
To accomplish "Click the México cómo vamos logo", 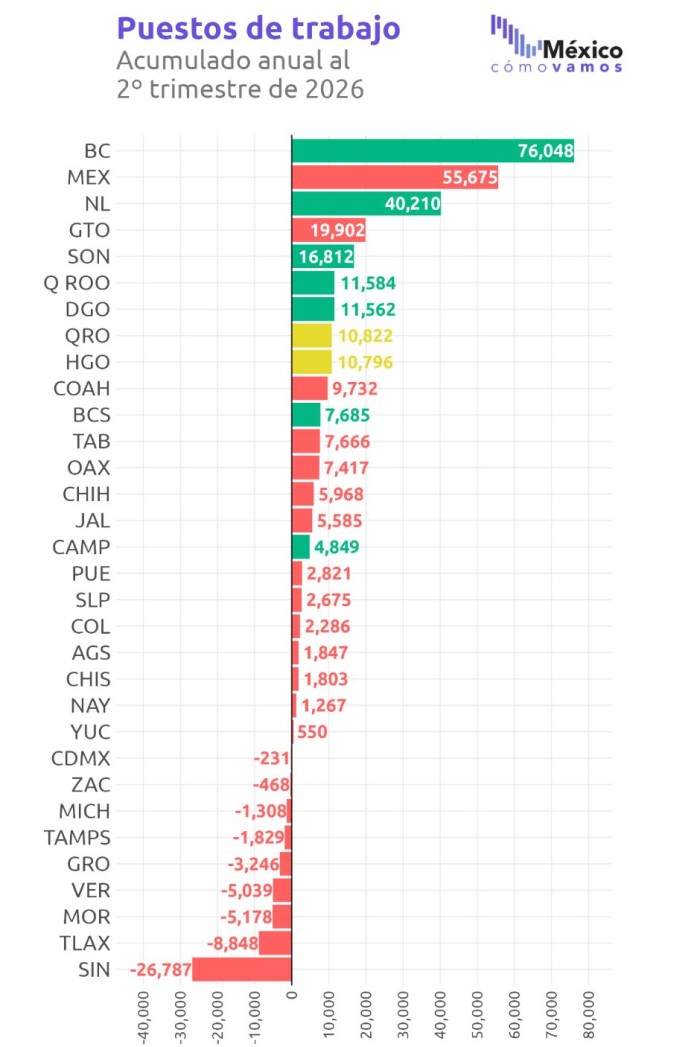I will [556, 44].
